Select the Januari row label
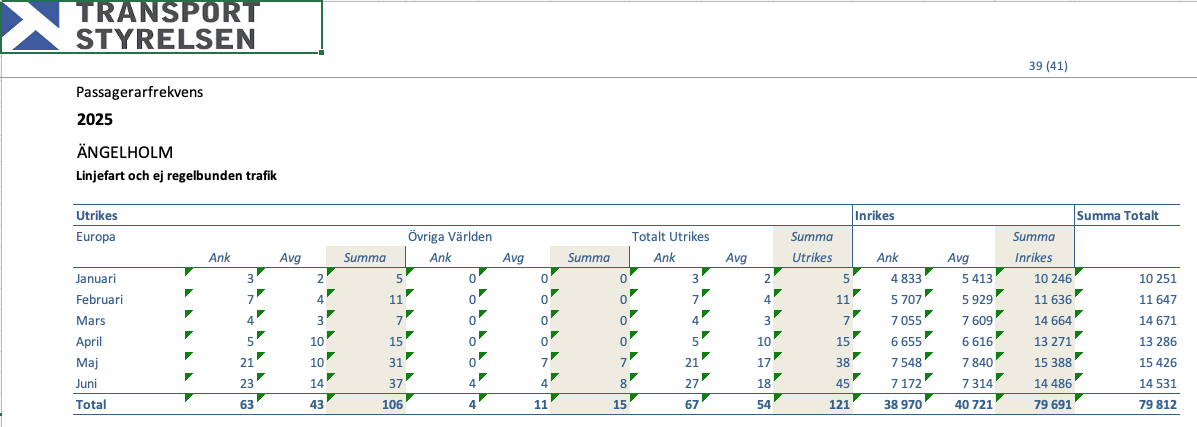The image size is (1197, 427). tap(97, 277)
